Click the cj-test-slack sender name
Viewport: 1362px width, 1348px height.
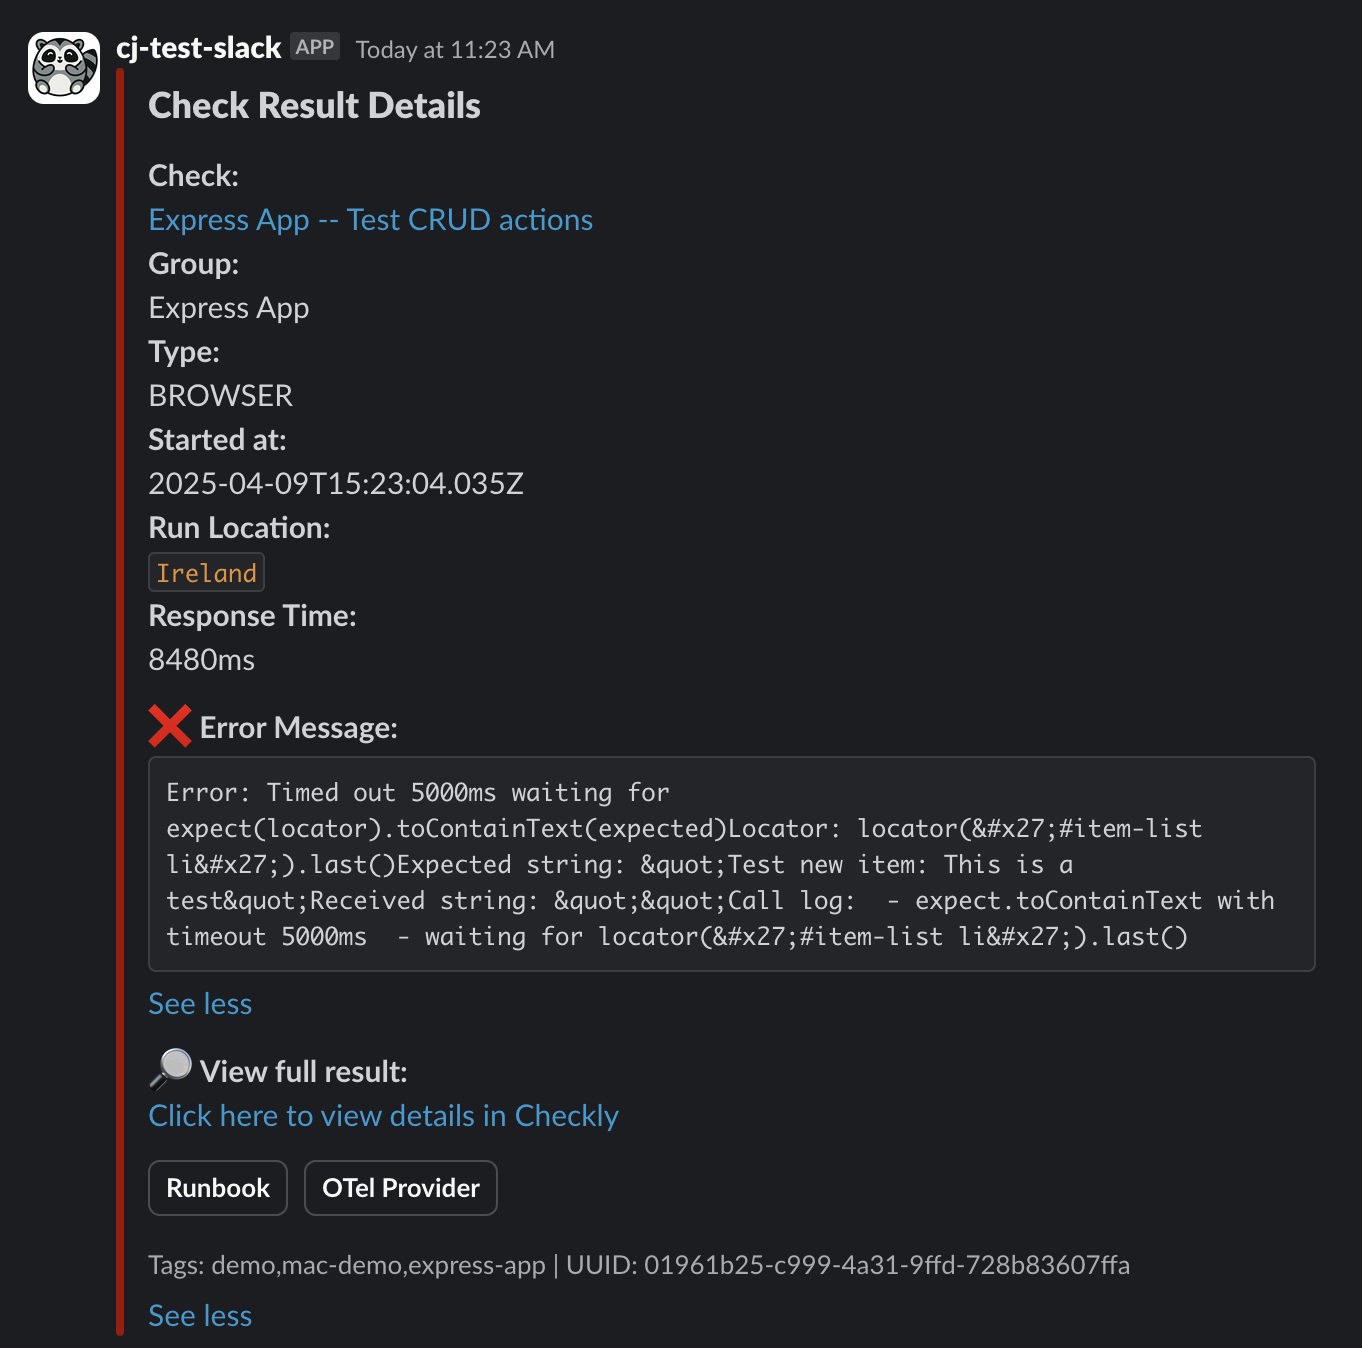click(198, 47)
